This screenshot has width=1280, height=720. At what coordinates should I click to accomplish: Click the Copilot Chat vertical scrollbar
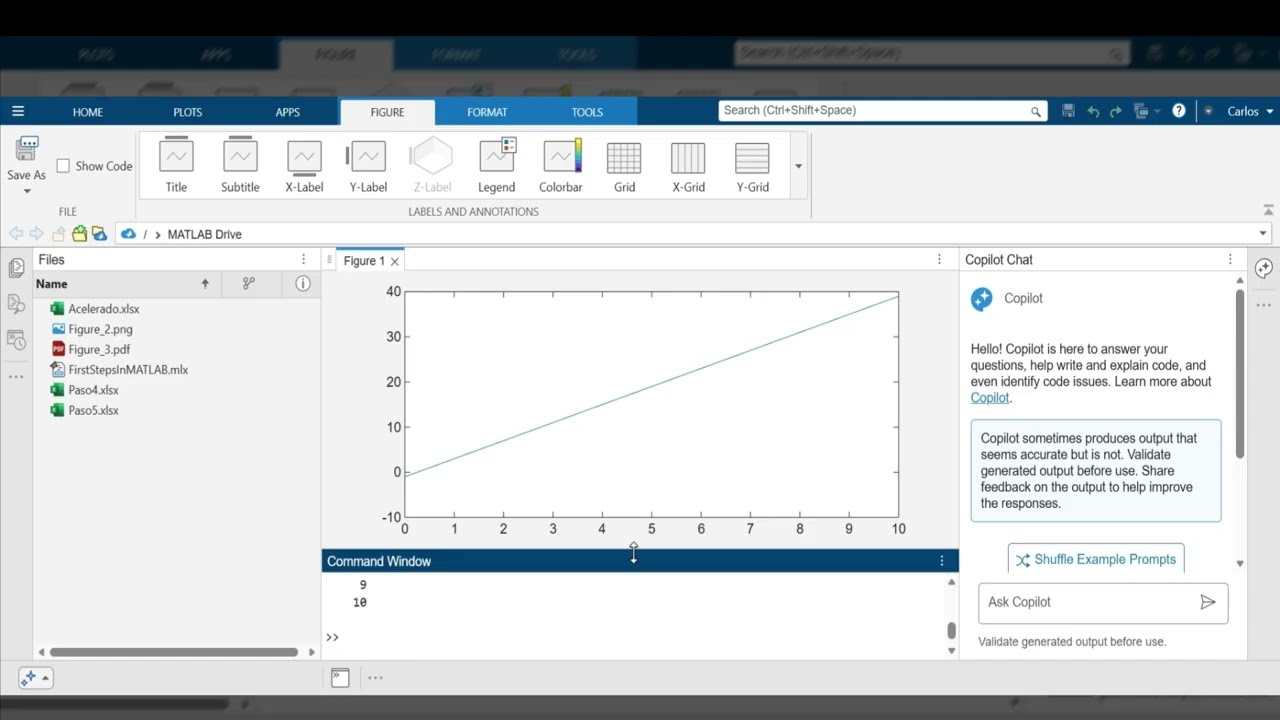tap(1240, 374)
